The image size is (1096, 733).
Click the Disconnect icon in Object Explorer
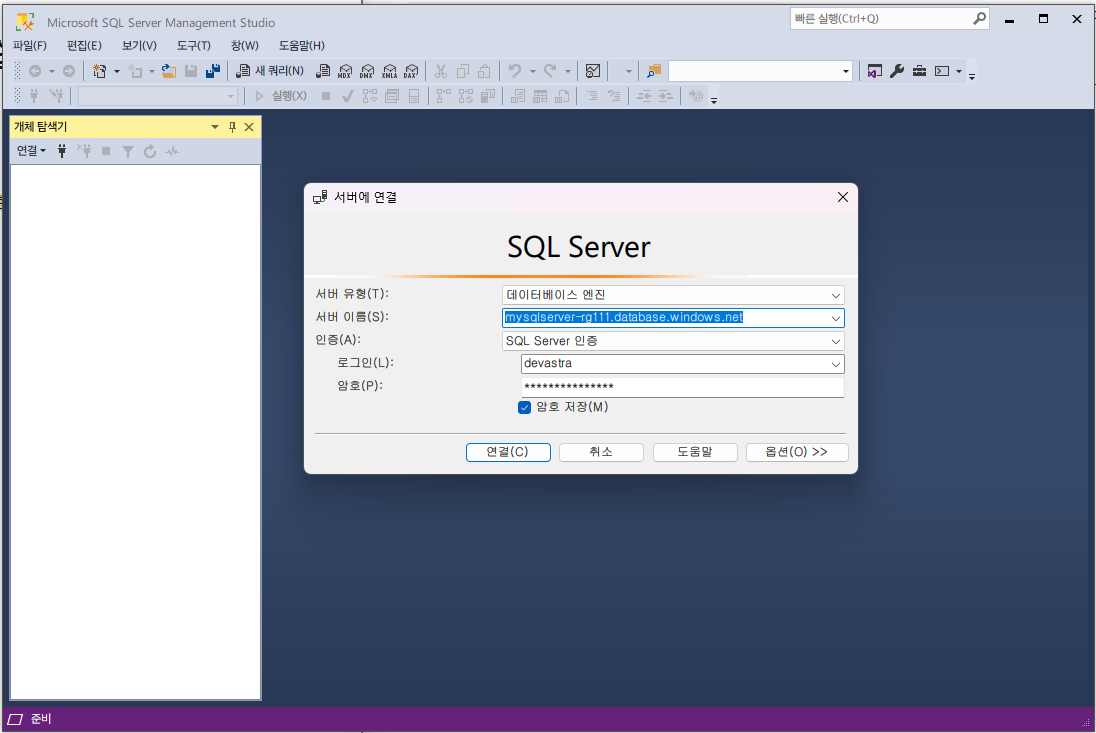coord(84,151)
